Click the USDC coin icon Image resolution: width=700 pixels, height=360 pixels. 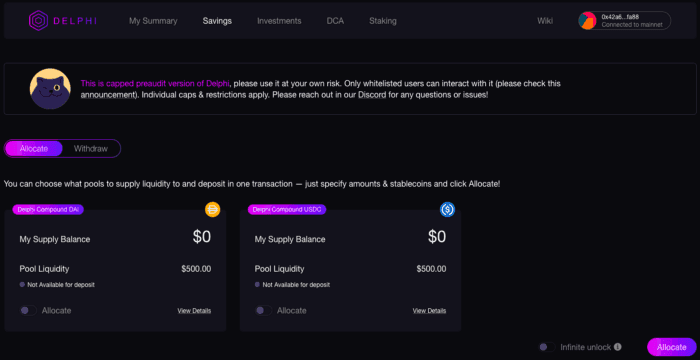(x=447, y=209)
